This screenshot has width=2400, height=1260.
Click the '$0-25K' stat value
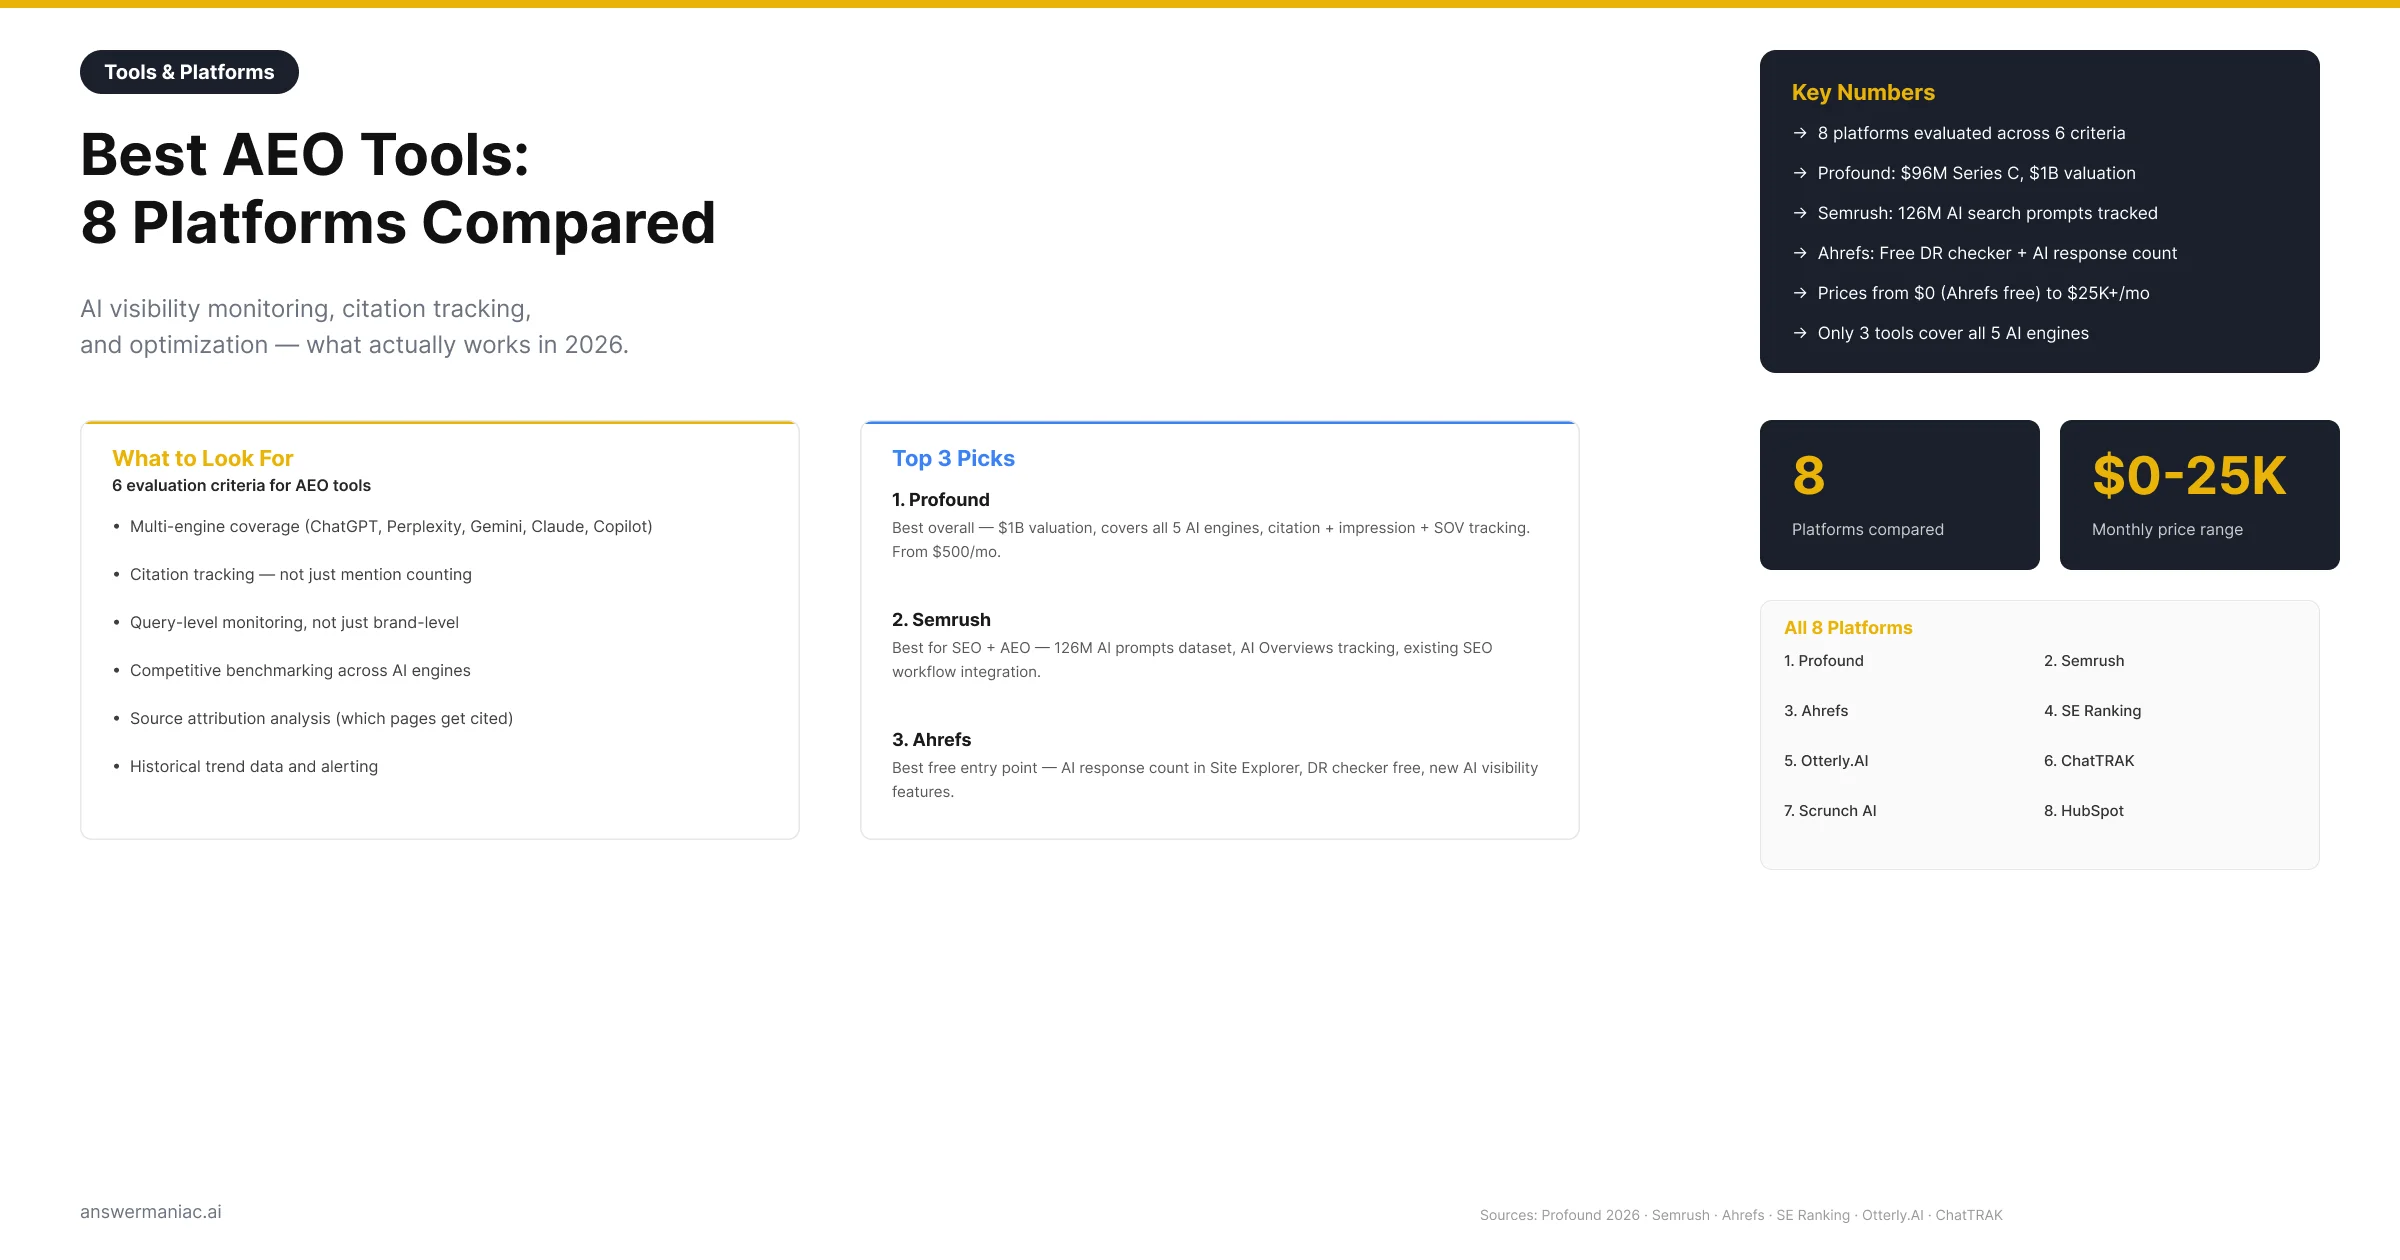tap(2189, 476)
